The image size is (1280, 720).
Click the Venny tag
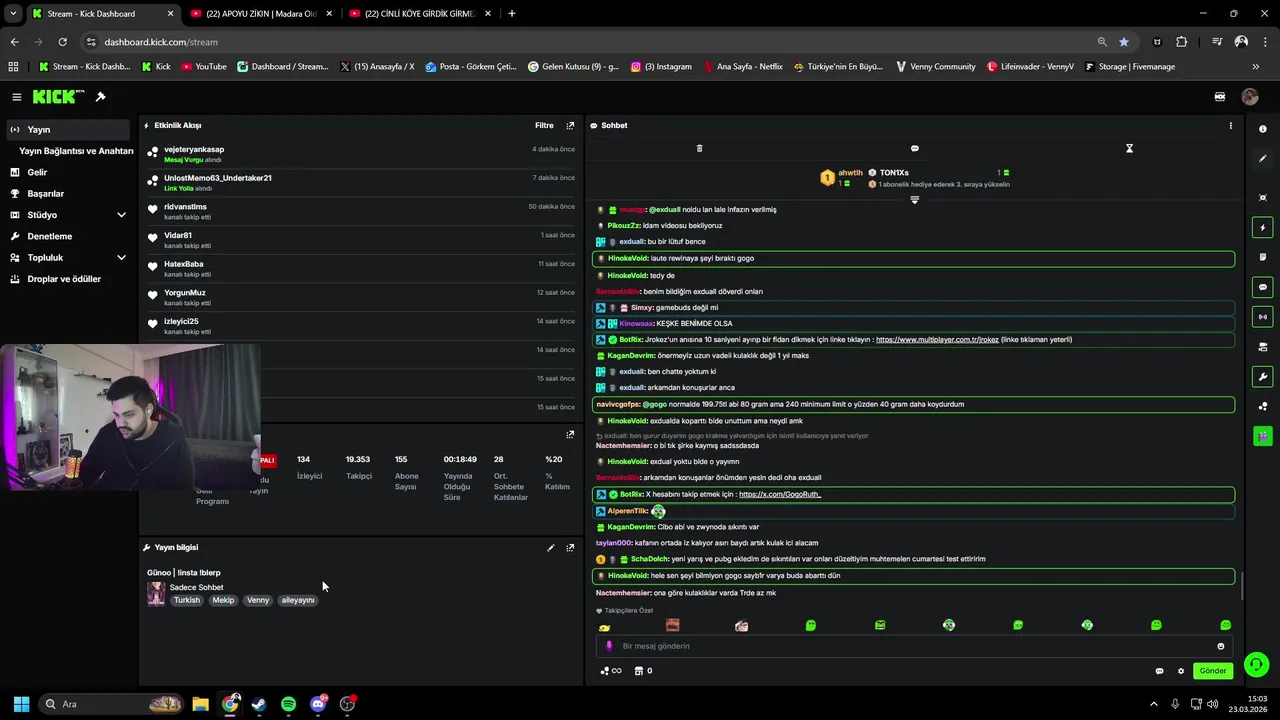click(x=258, y=600)
